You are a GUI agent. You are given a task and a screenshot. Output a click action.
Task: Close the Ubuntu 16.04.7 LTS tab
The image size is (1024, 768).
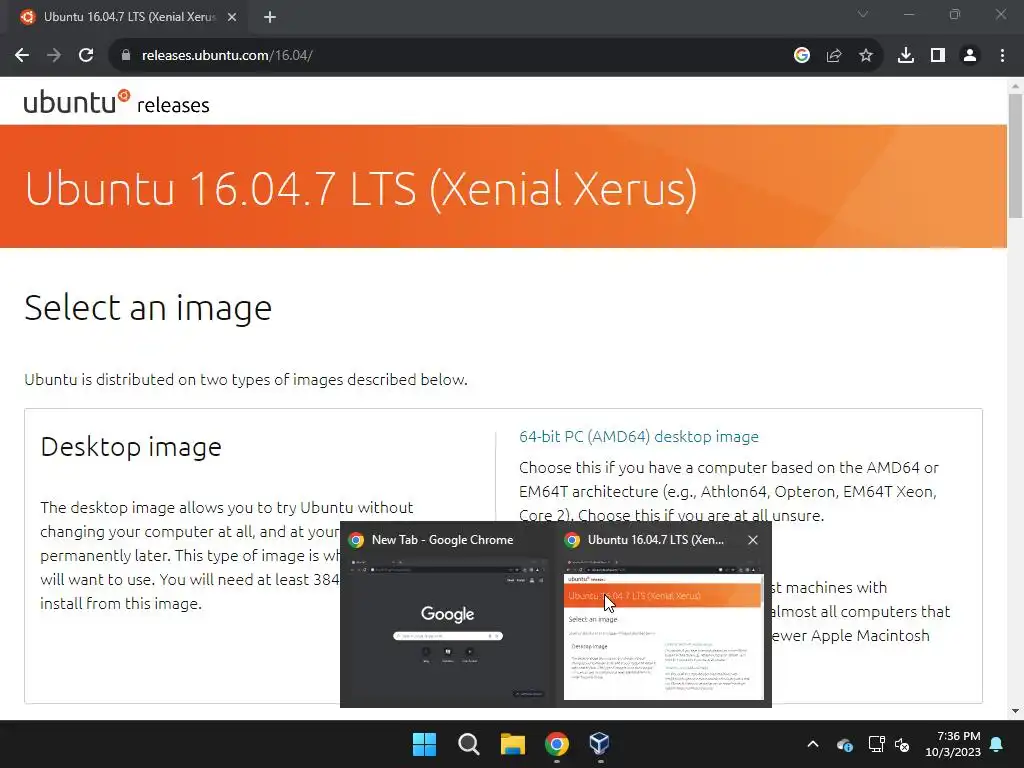click(232, 17)
